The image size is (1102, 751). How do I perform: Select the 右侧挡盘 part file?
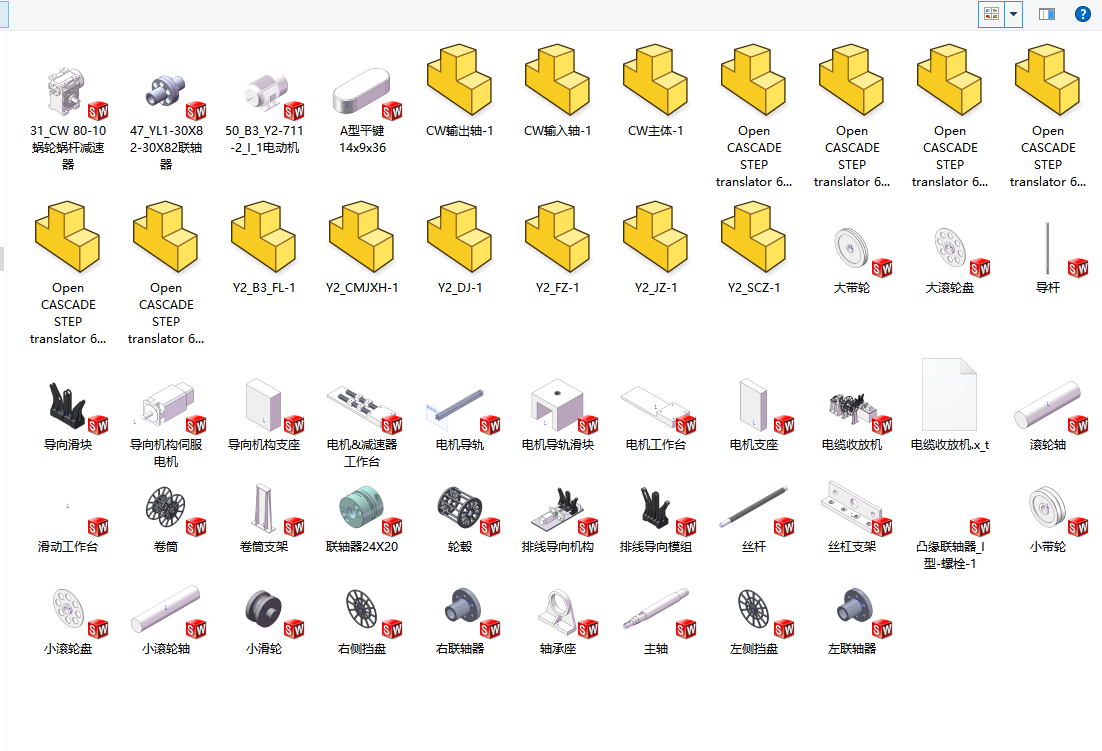point(362,611)
